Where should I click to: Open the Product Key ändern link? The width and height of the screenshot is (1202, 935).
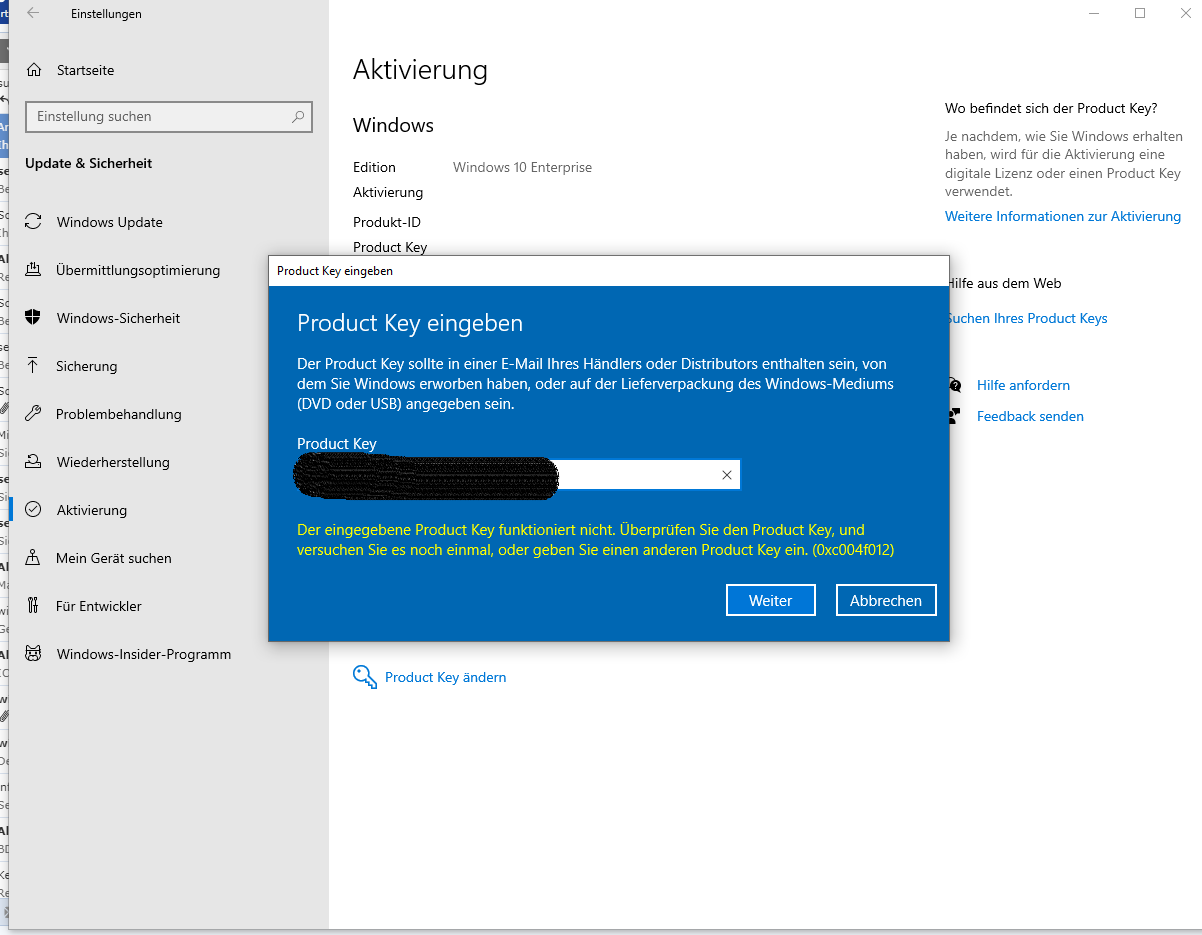[x=446, y=677]
